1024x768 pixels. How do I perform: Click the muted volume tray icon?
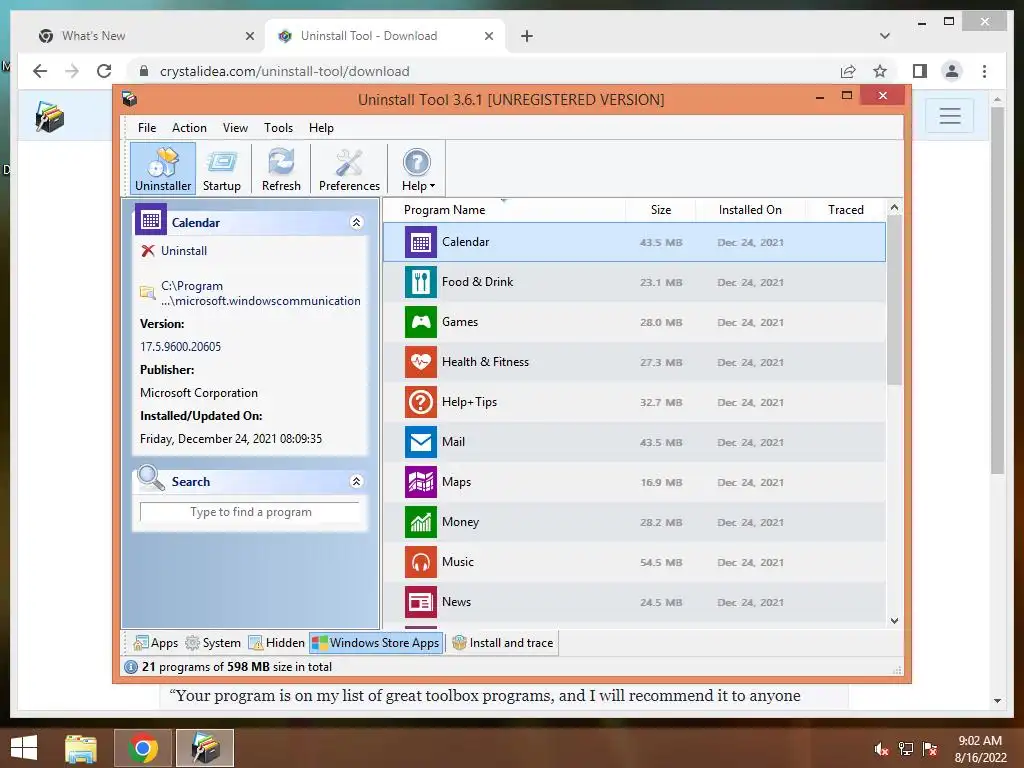pyautogui.click(x=881, y=749)
